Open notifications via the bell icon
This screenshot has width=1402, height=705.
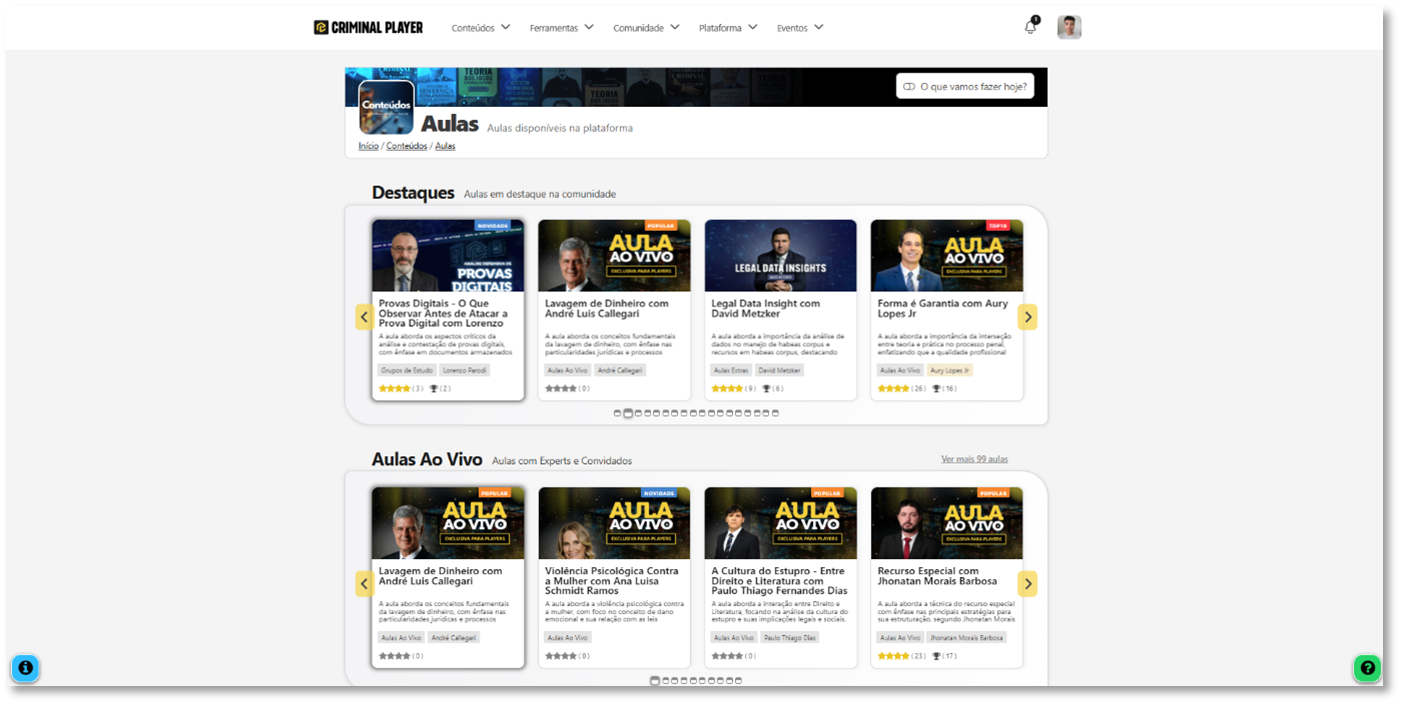coord(1030,27)
